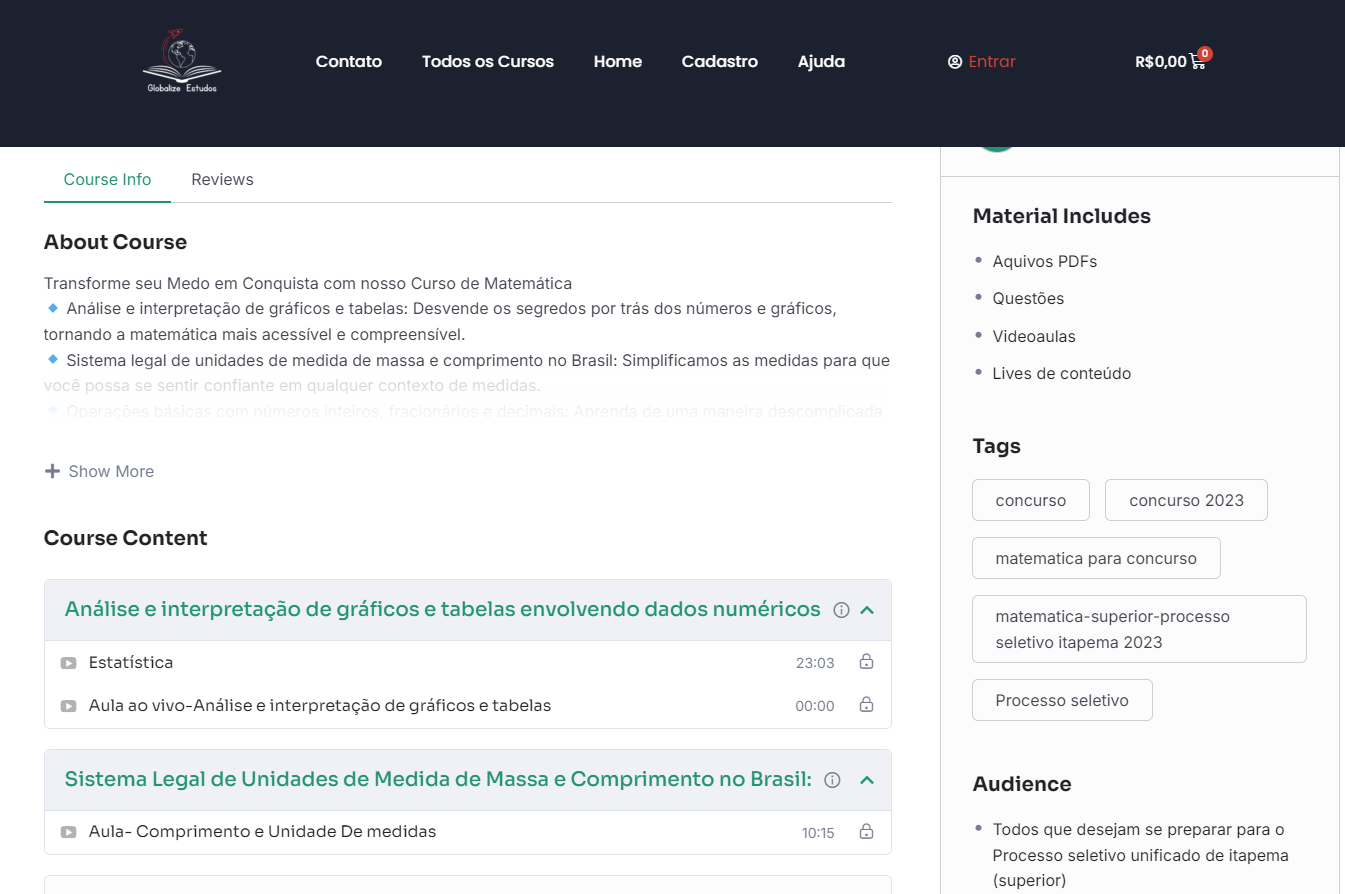The height and width of the screenshot is (894, 1345).
Task: Click the lock icon on Estatística row
Action: point(866,662)
